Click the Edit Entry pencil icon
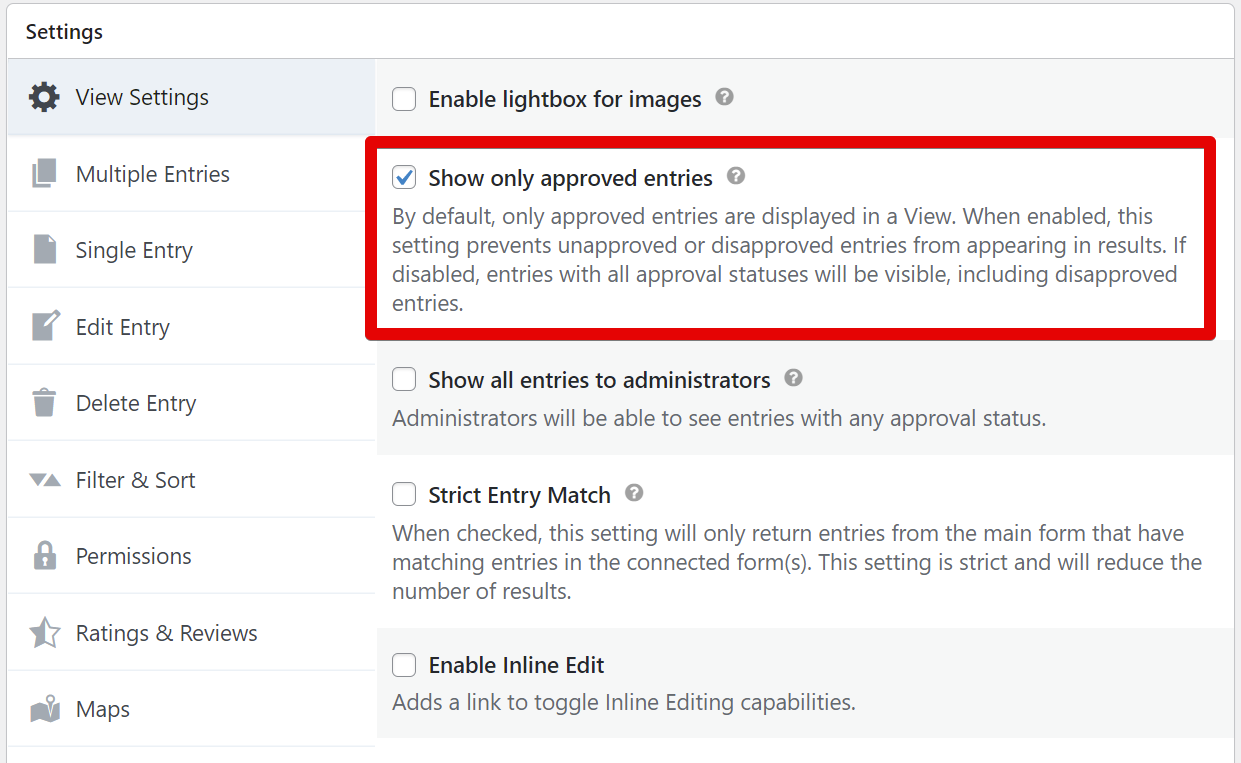 pos(45,326)
